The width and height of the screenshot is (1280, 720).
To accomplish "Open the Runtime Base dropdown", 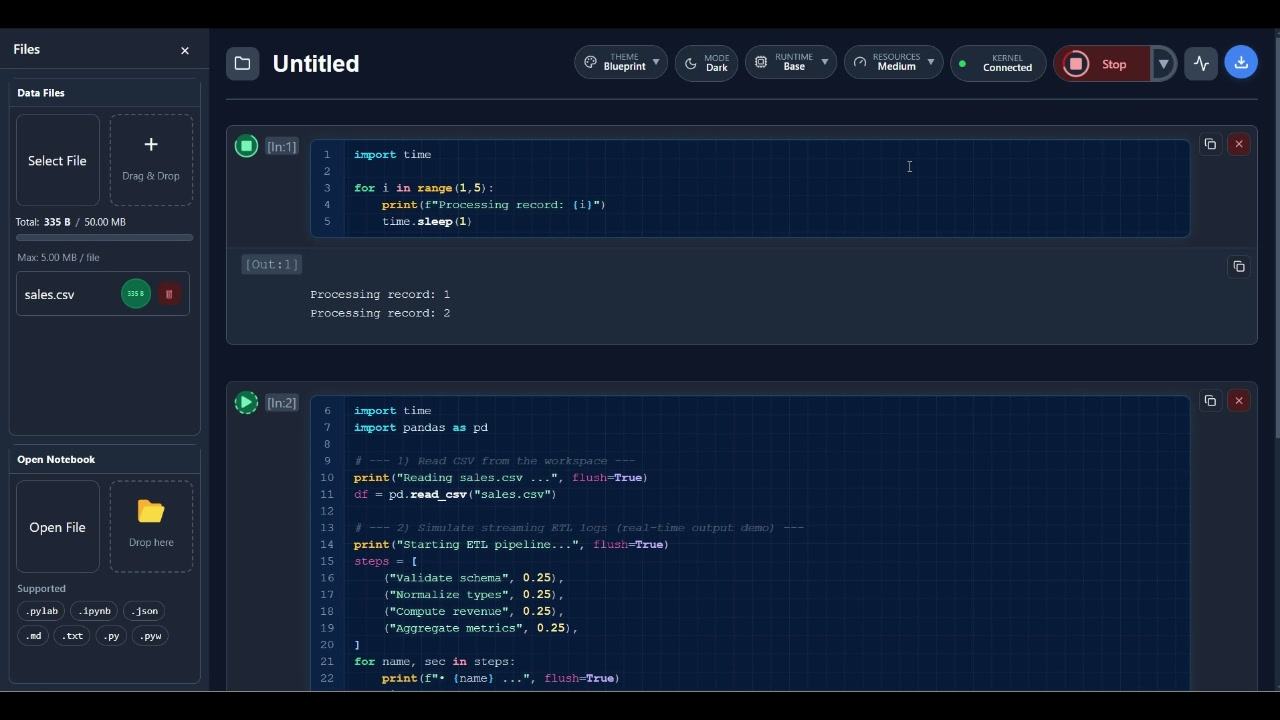I will pyautogui.click(x=791, y=63).
